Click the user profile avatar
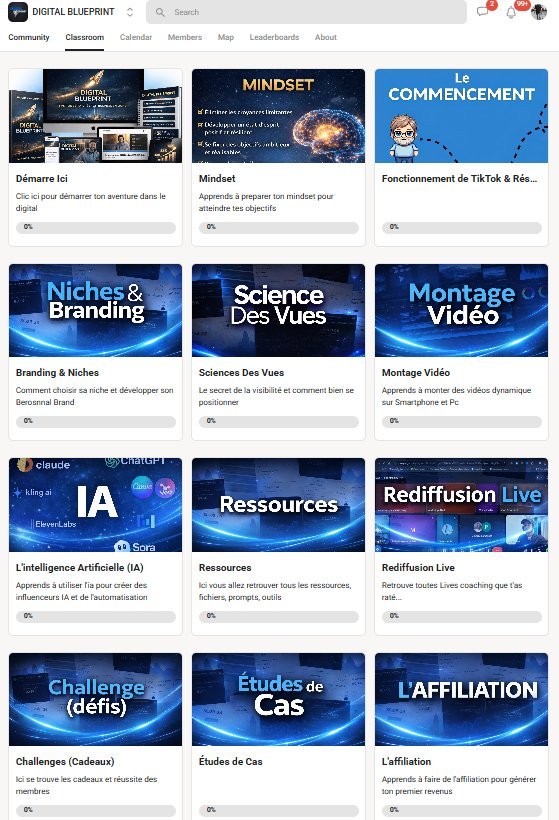This screenshot has width=559, height=820. click(539, 12)
